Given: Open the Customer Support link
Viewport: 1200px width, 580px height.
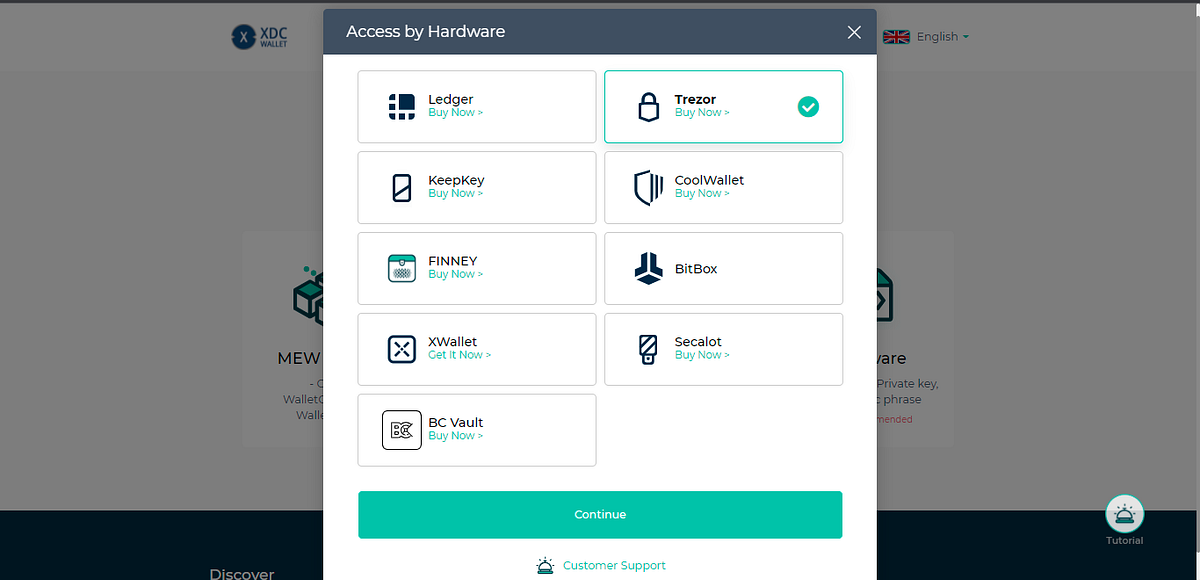Looking at the screenshot, I should pyautogui.click(x=614, y=565).
